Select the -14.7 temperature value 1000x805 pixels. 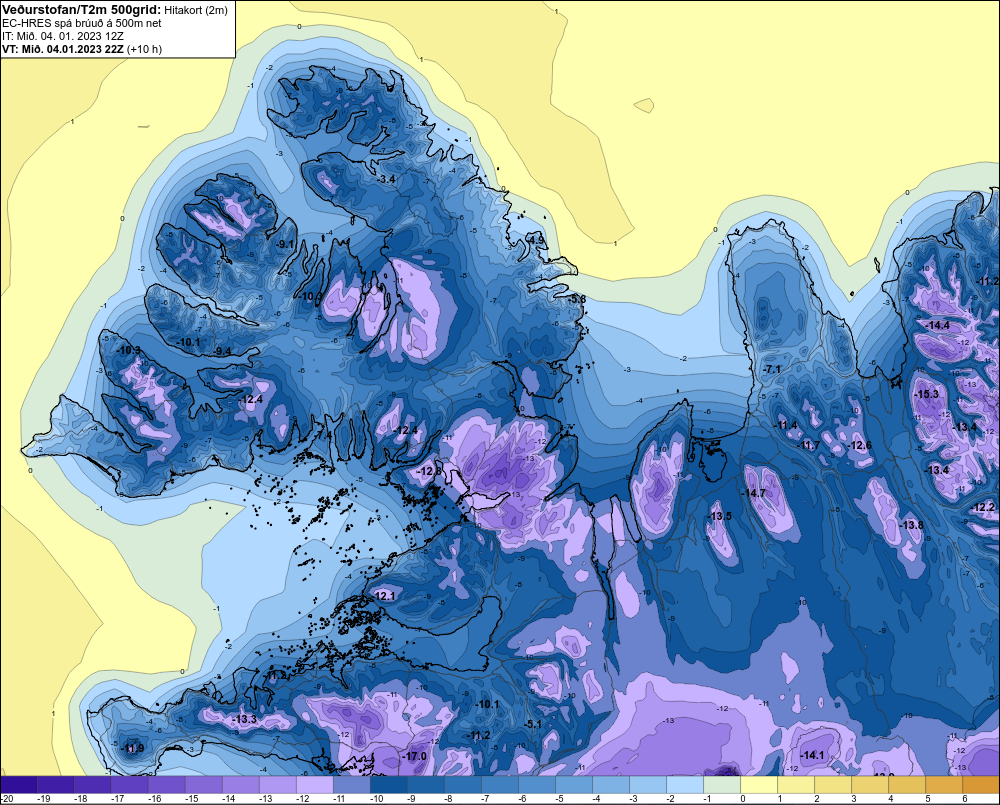753,493
